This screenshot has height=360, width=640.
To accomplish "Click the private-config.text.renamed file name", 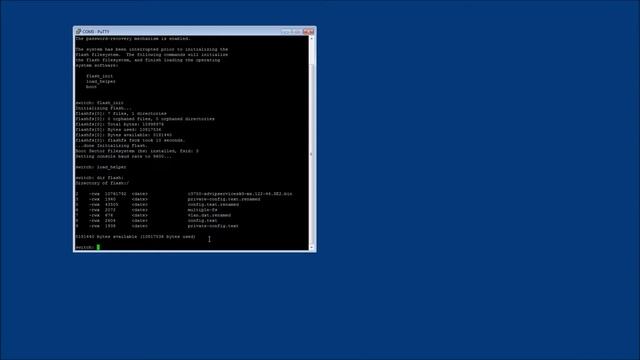I will [x=224, y=199].
